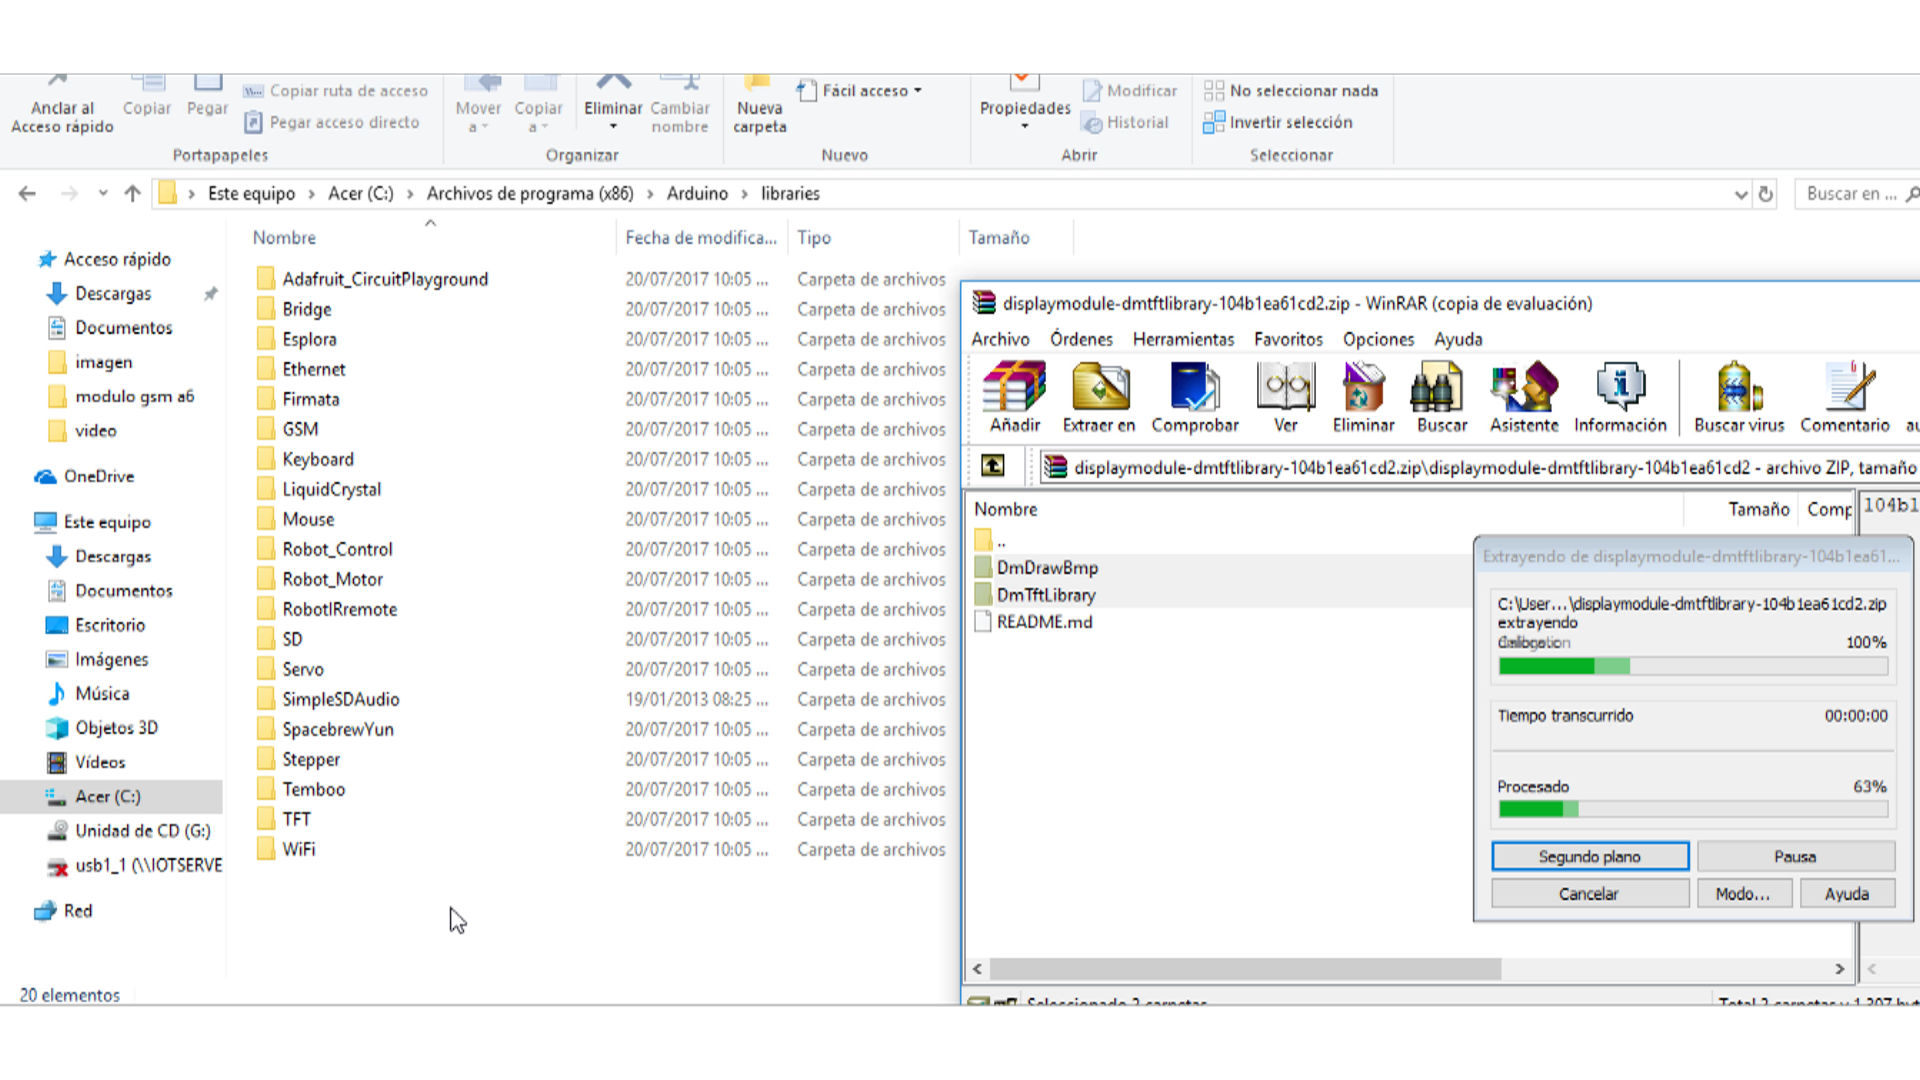Open the recent locations dropdown arrow
The height and width of the screenshot is (1080, 1920).
[x=103, y=194]
